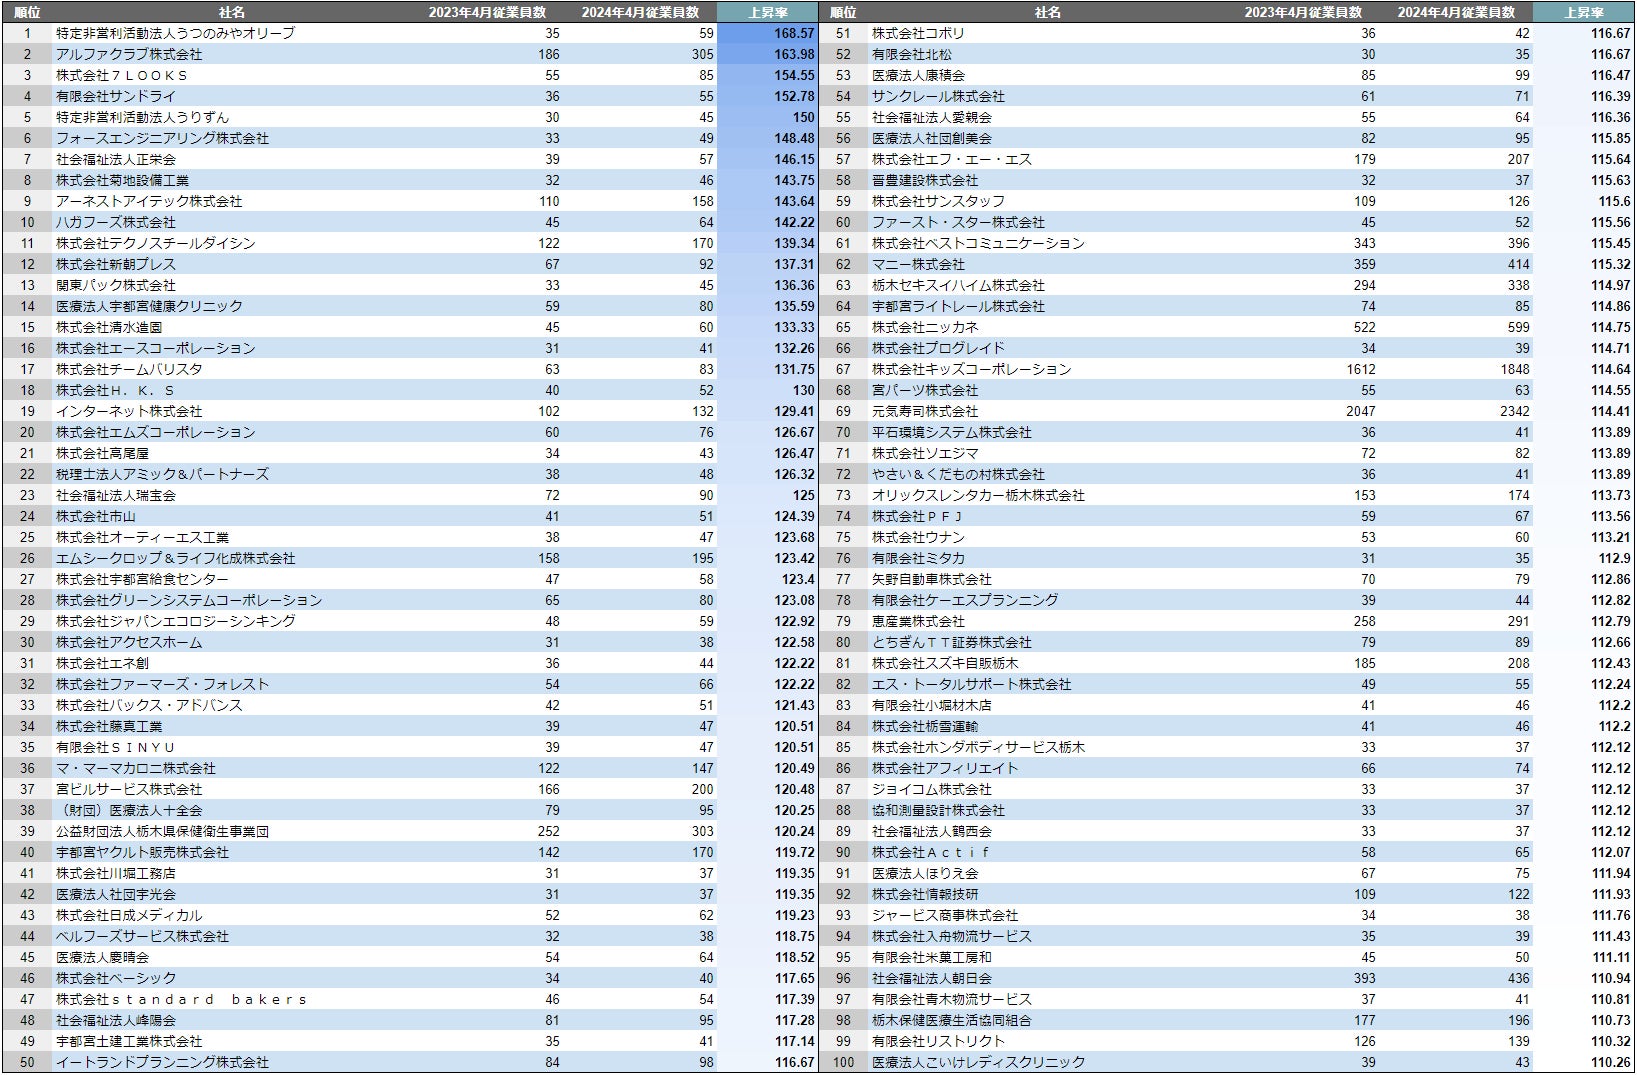This screenshot has height=1075, width=1637.
Task: Select ジャービス商事株式会社 in the table
Action: tap(945, 915)
